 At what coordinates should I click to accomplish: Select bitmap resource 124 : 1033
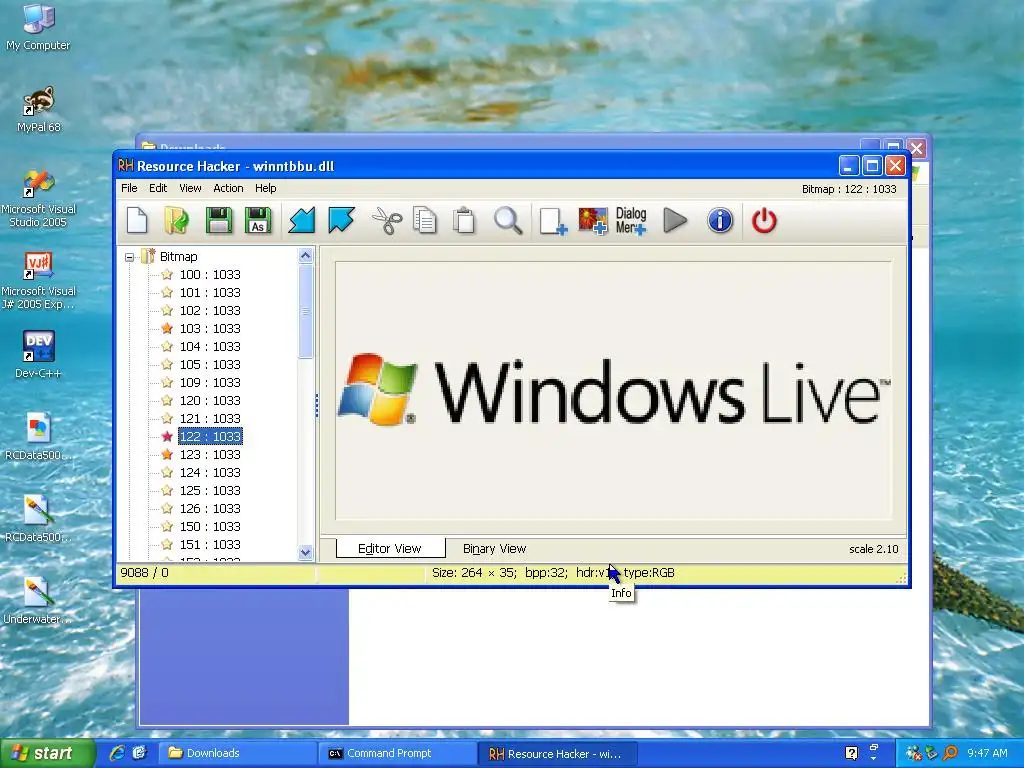point(210,472)
